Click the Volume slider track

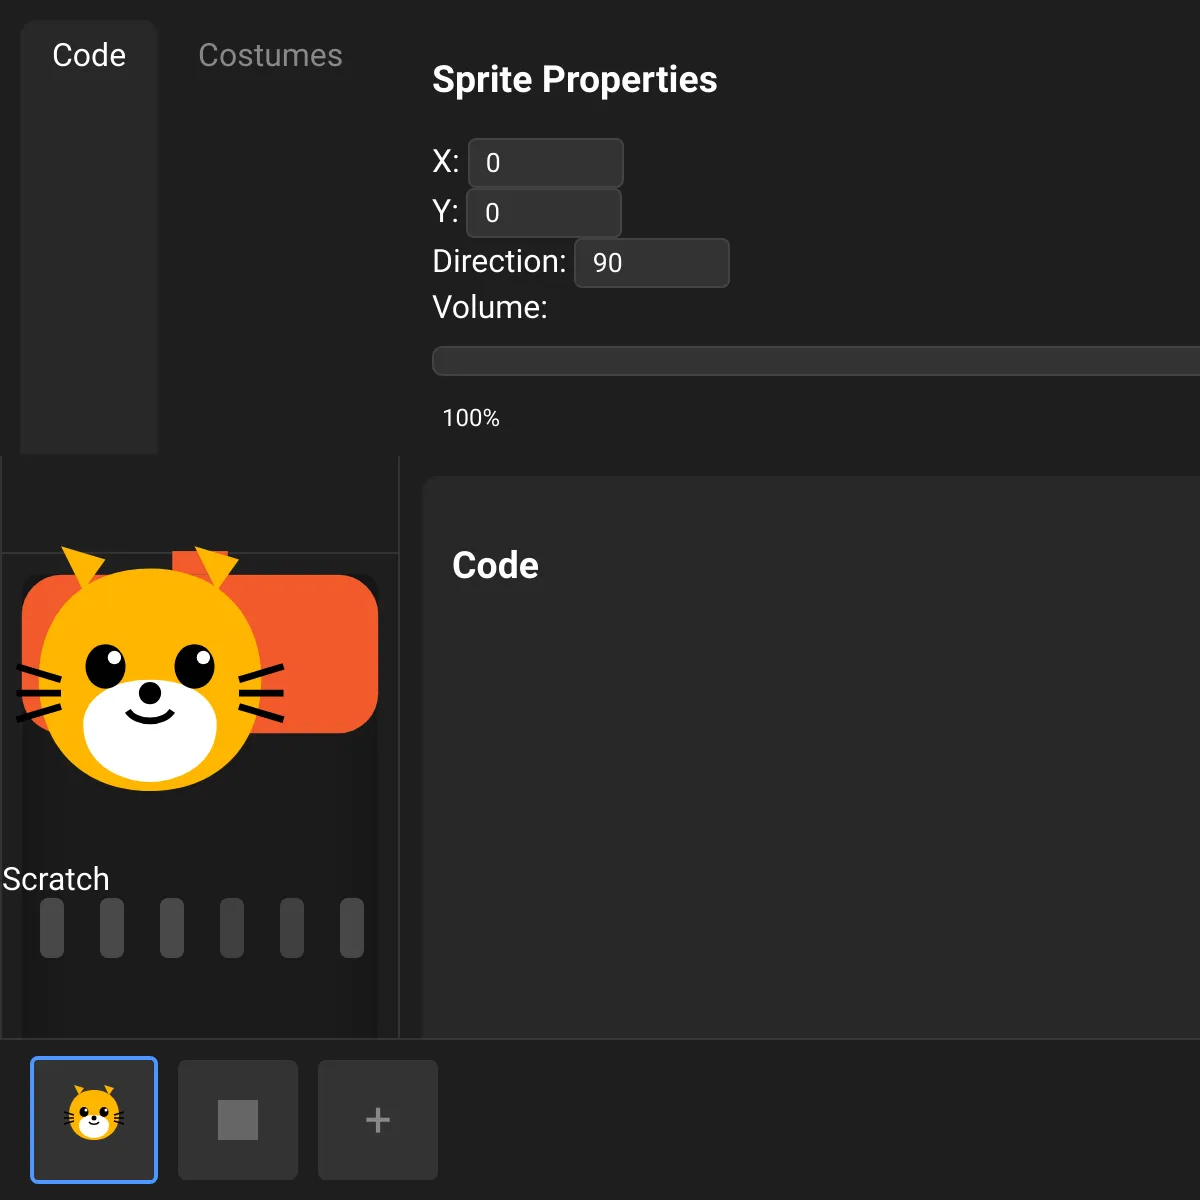pyautogui.click(x=815, y=361)
